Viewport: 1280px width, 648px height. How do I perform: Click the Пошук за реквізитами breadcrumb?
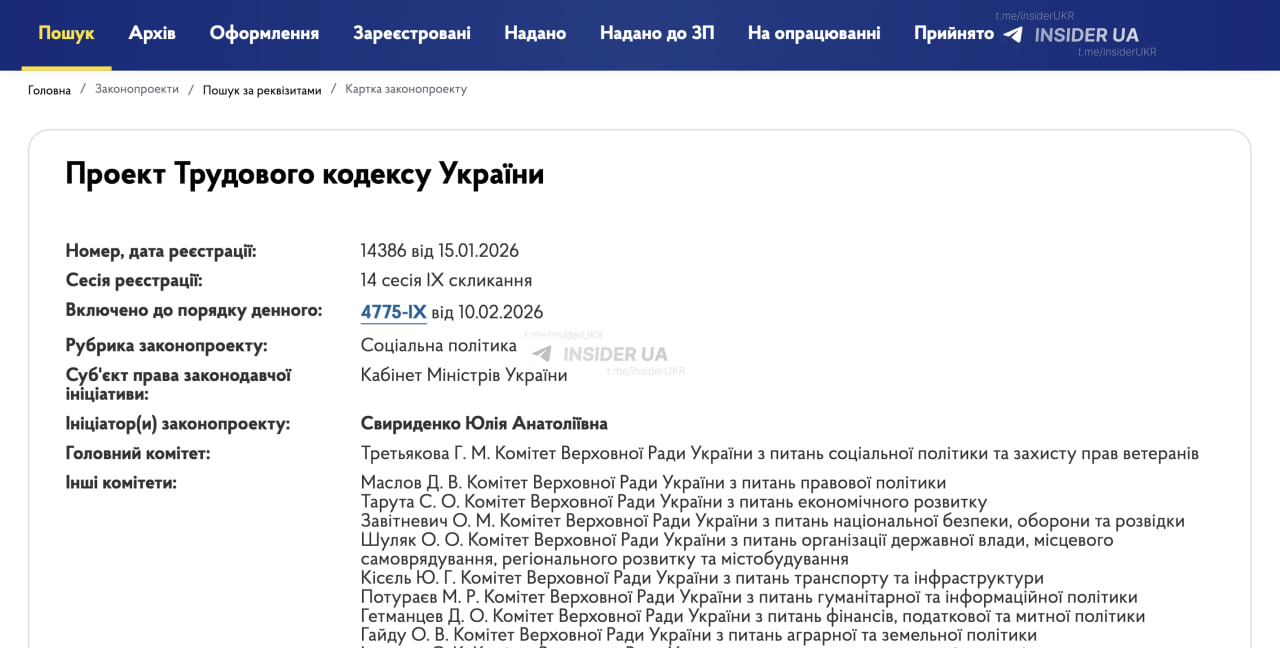260,89
